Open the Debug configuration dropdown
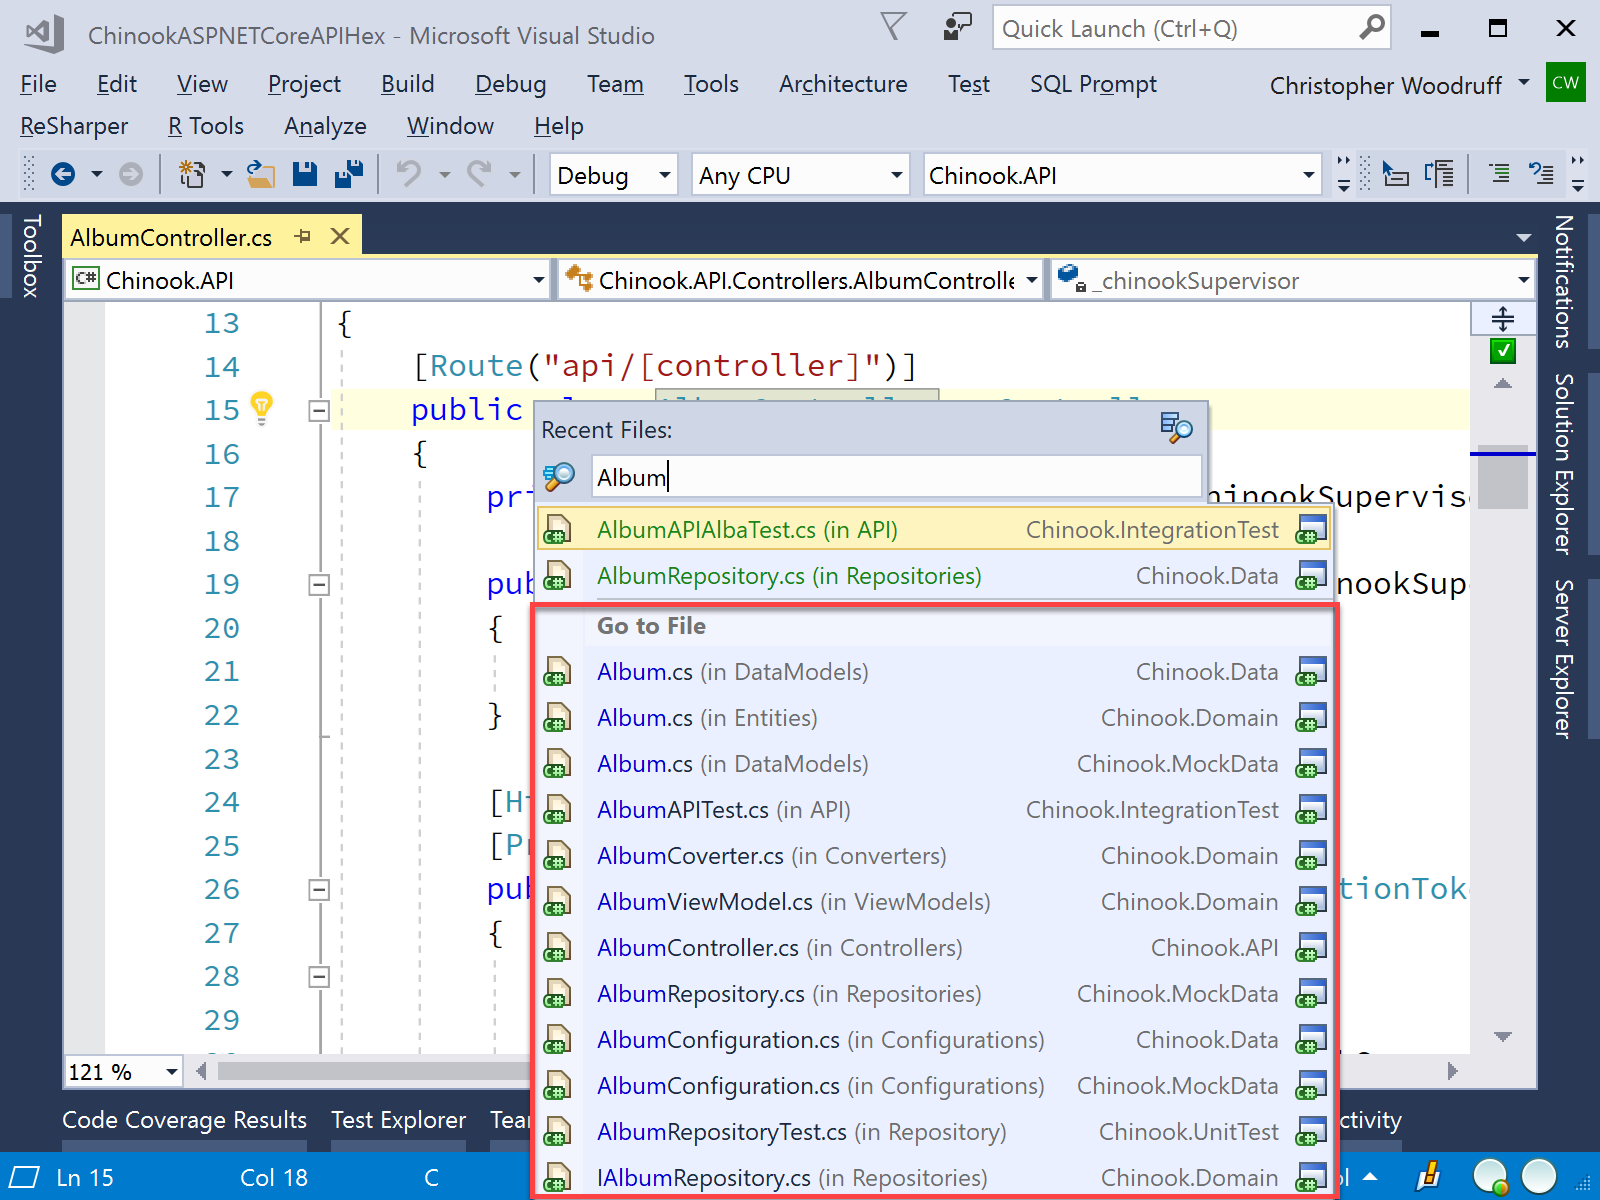This screenshot has height=1200, width=1600. coord(613,175)
